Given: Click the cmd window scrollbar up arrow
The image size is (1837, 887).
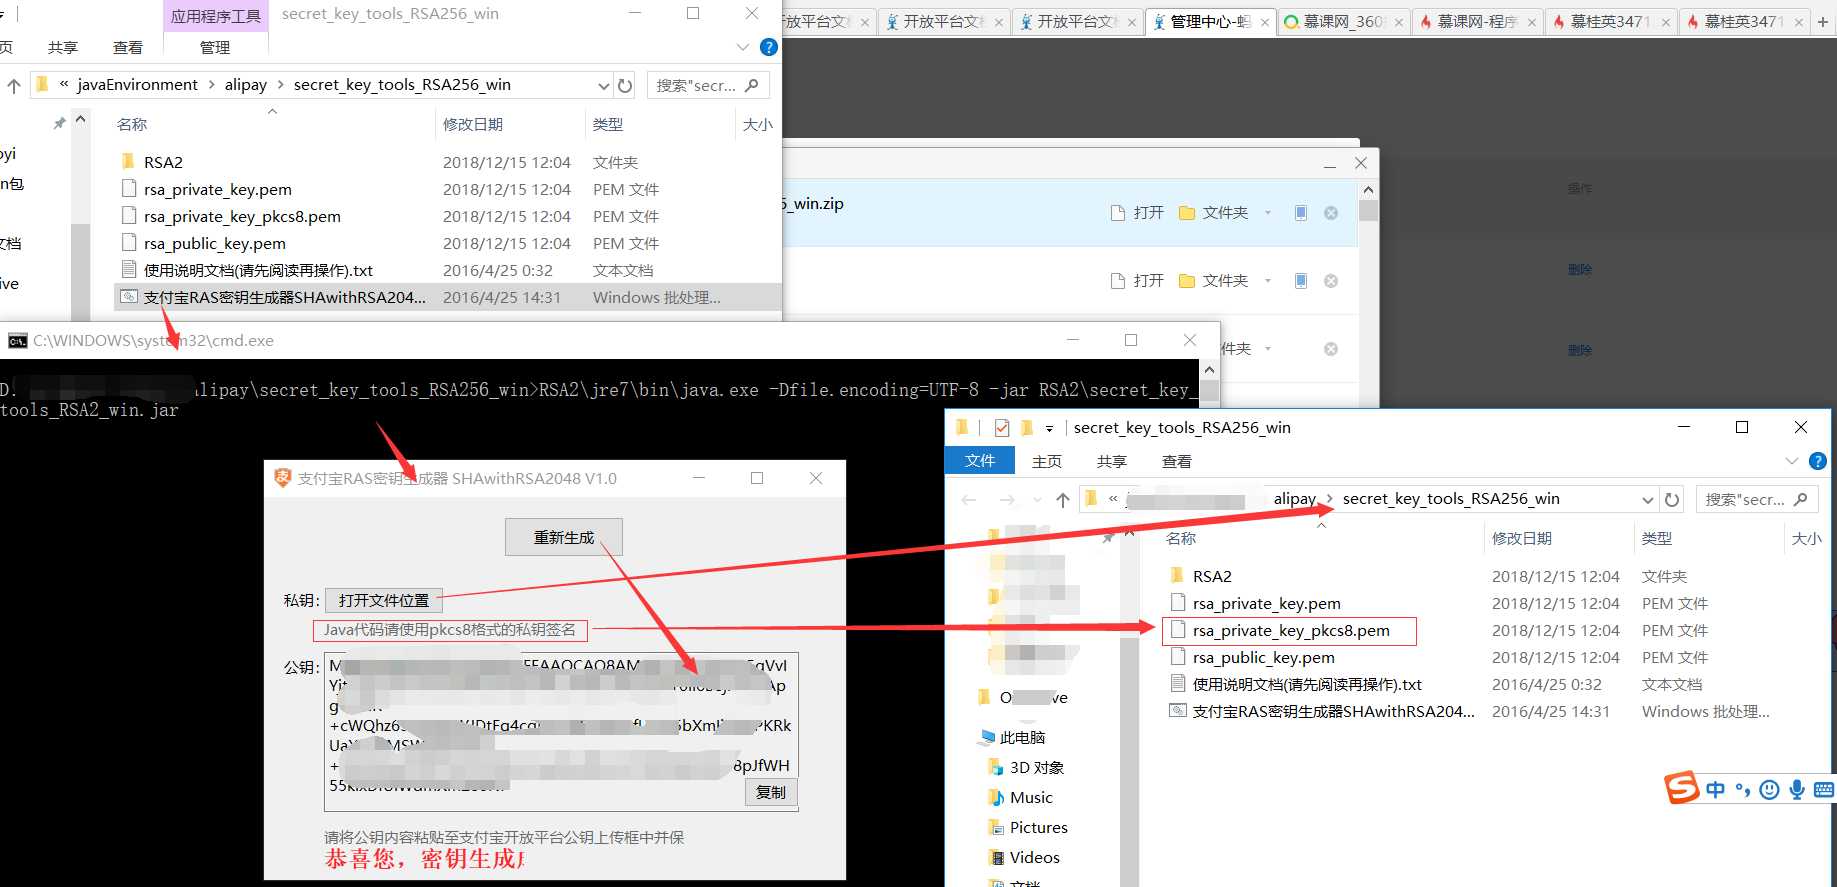Looking at the screenshot, I should click(x=1209, y=370).
